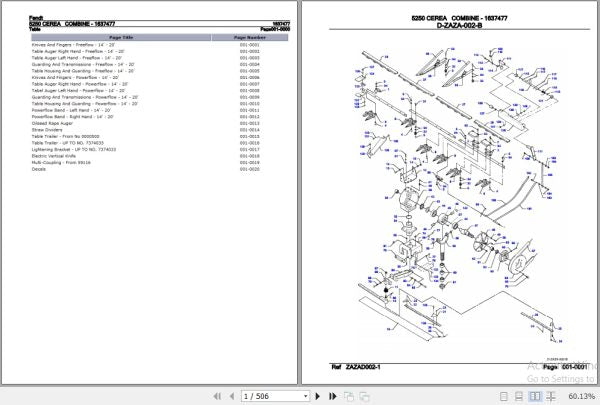The image size is (600, 405).
Task: Click page number 001-0010 in list
Action: click(249, 104)
